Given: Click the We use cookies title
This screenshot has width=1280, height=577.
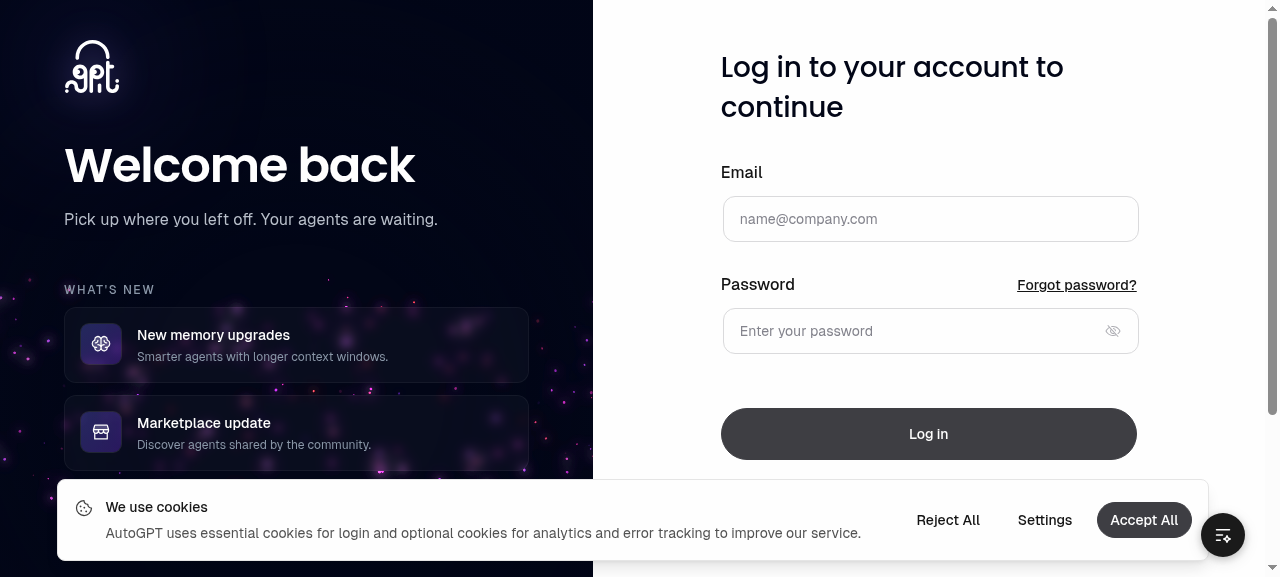Looking at the screenshot, I should click(x=157, y=507).
